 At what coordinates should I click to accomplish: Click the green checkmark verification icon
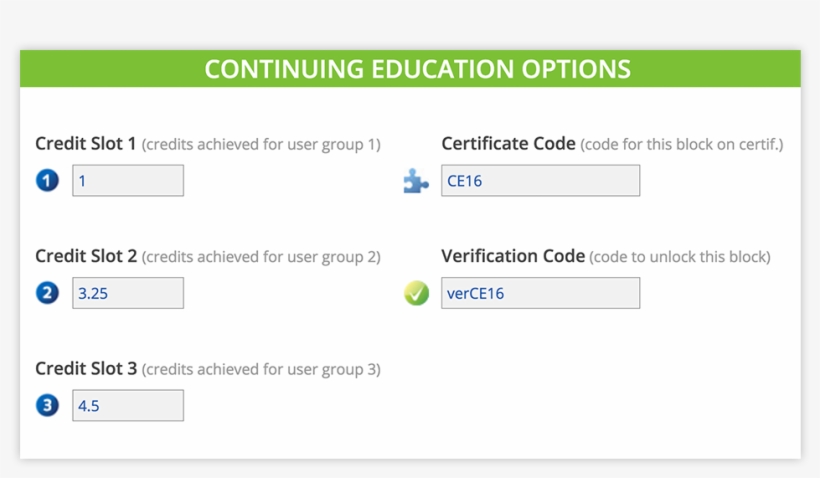[x=416, y=293]
